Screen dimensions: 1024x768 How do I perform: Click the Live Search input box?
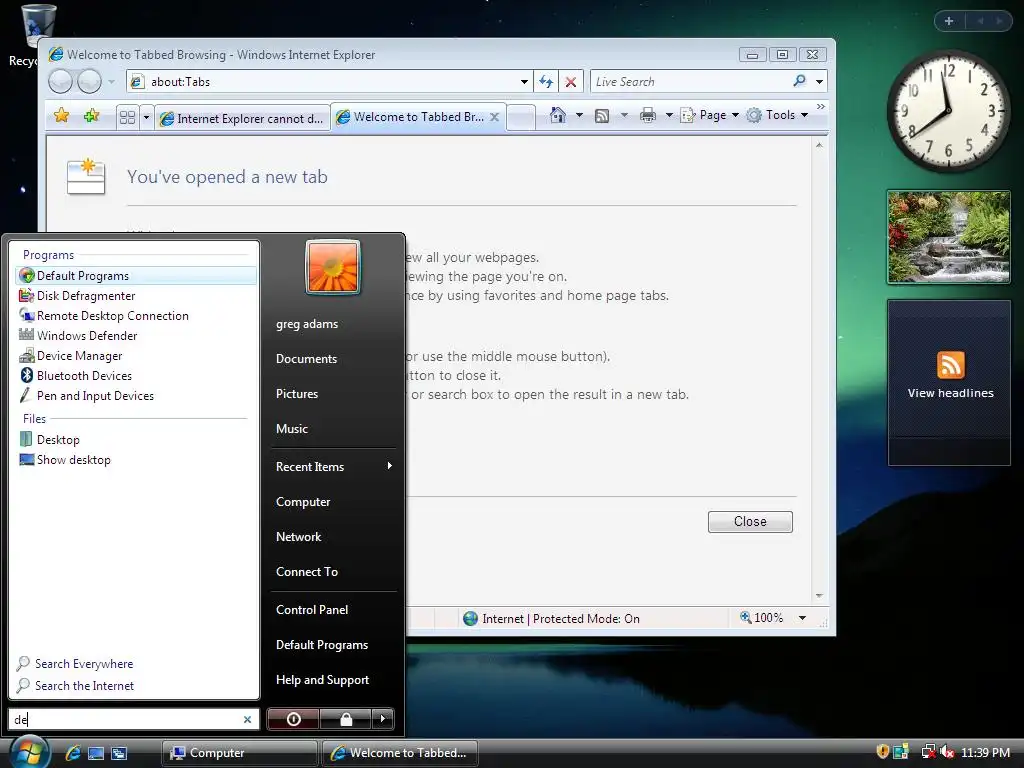(689, 82)
